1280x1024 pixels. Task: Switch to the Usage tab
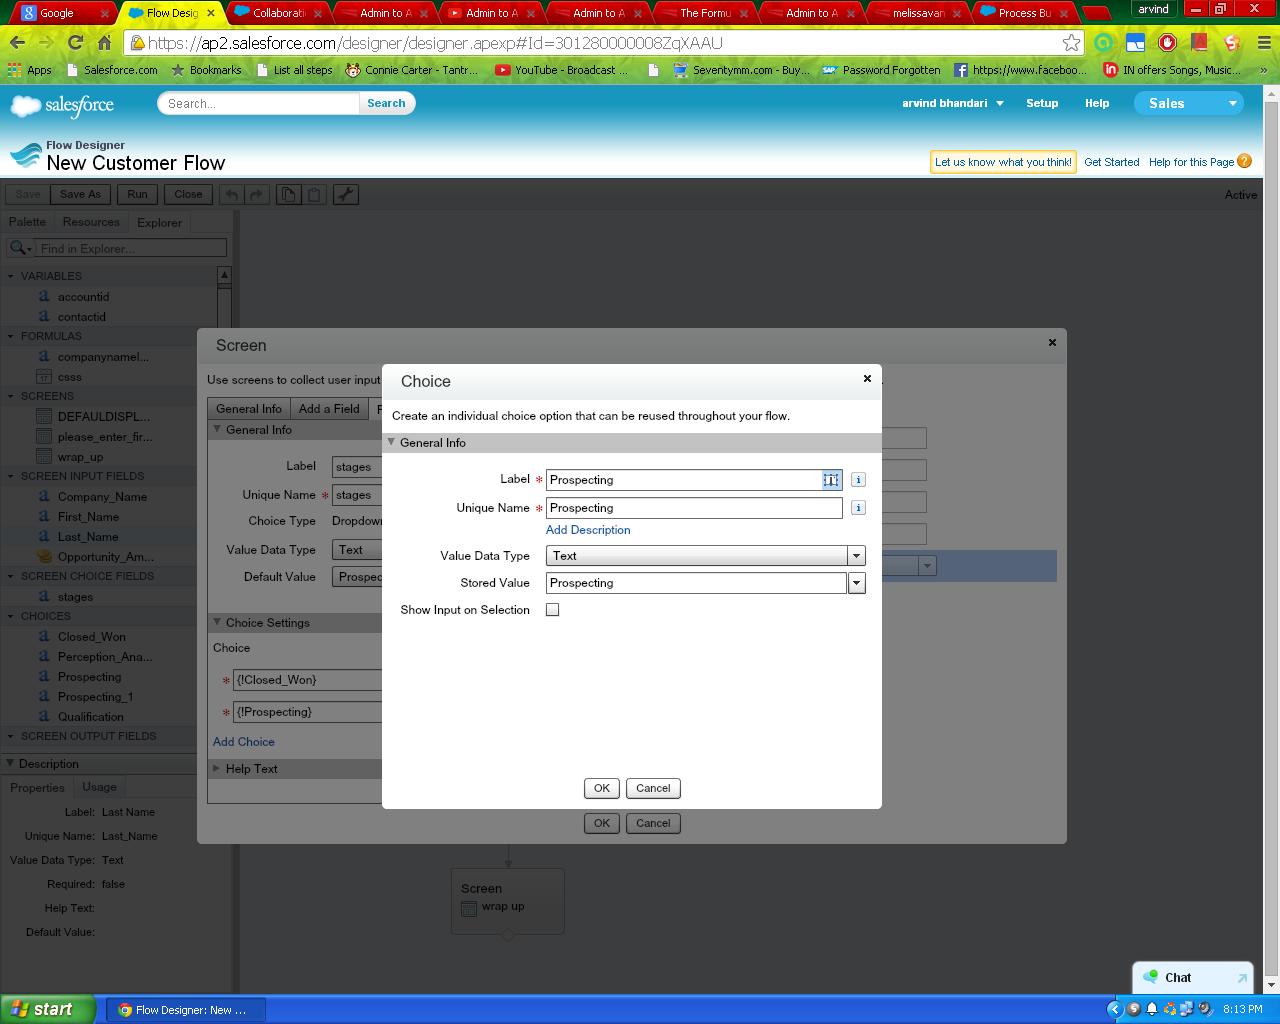[x=99, y=787]
